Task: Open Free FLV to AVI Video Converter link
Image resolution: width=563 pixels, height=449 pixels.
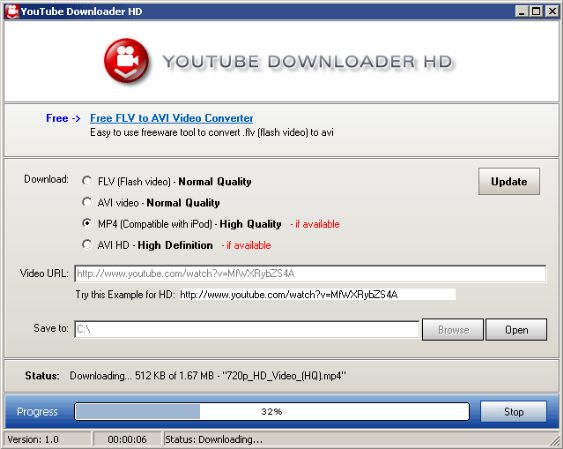Action: pos(171,118)
